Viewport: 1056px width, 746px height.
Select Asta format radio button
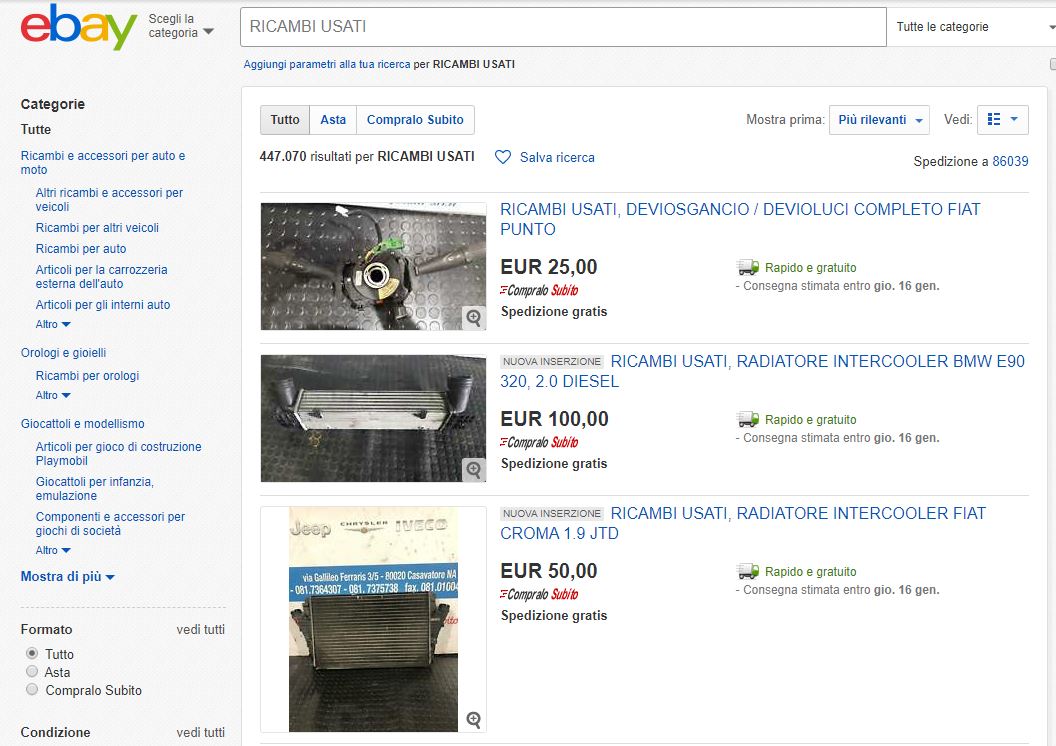pos(32,671)
